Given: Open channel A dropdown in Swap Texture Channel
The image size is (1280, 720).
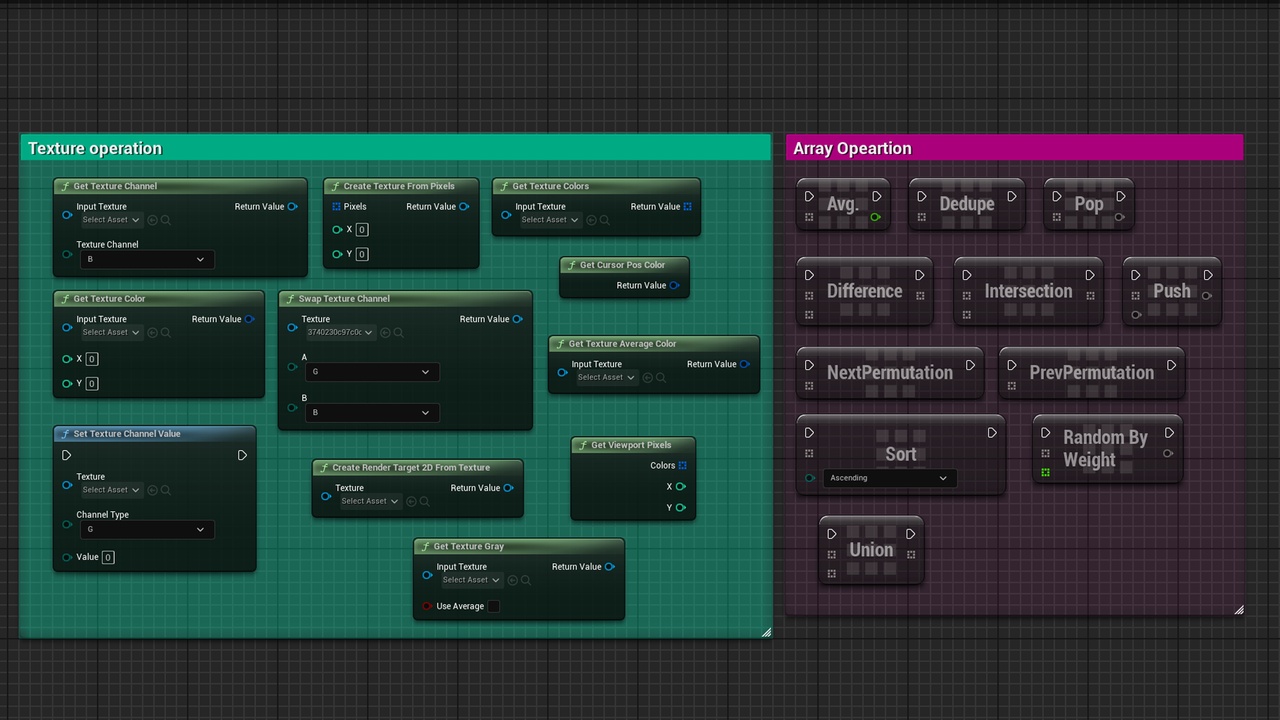Looking at the screenshot, I should tap(372, 372).
